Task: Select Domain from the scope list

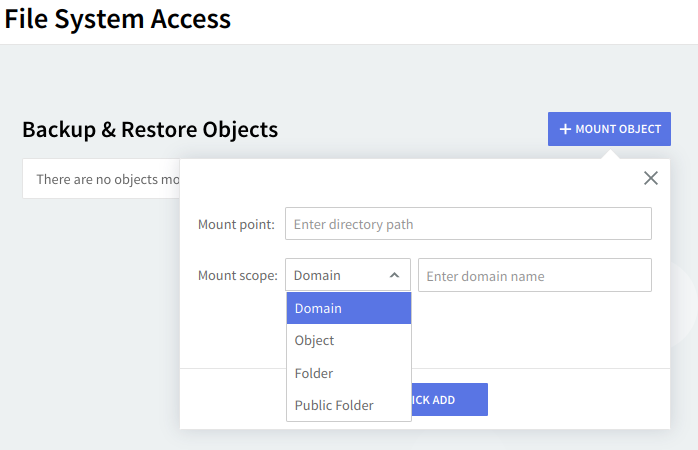Action: click(x=348, y=308)
